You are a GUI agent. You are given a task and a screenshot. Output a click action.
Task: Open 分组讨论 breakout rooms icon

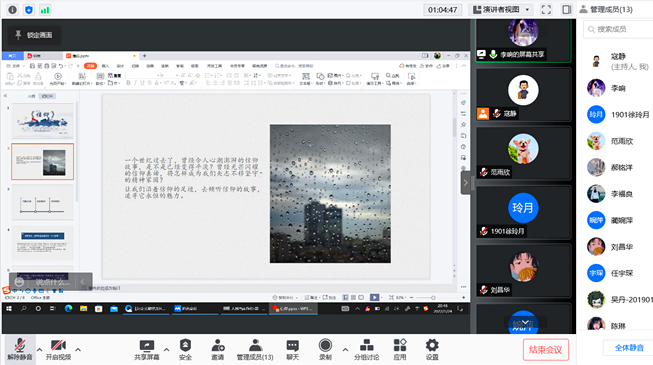coord(366,350)
